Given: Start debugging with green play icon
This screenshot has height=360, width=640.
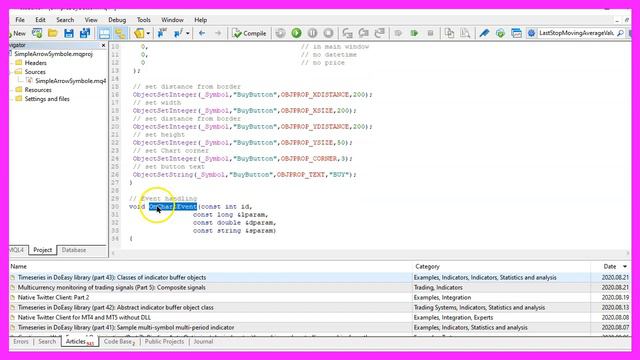Looking at the screenshot, I should (x=296, y=33).
